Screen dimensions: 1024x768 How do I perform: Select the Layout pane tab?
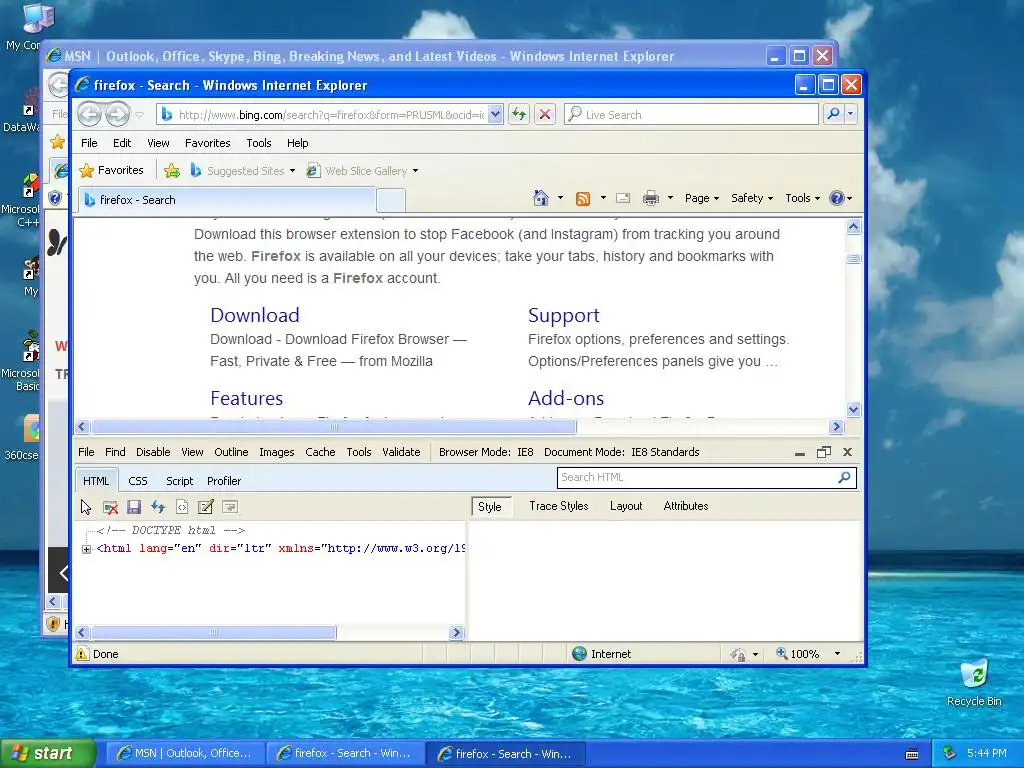626,506
